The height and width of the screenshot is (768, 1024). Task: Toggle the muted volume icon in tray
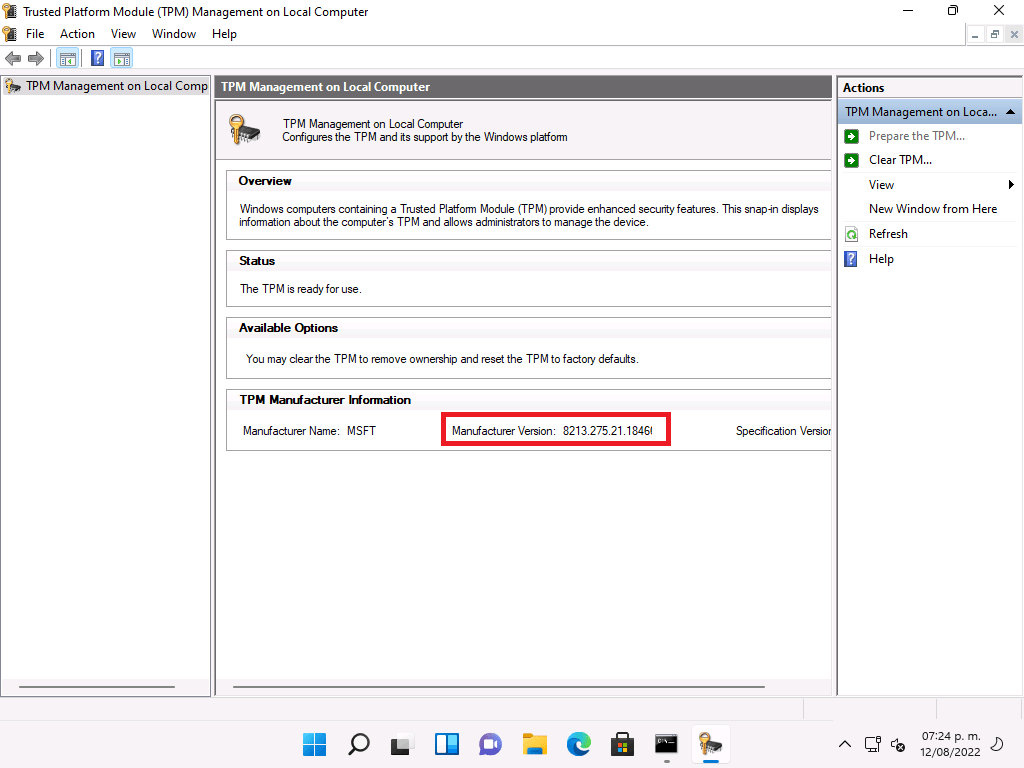[898, 744]
